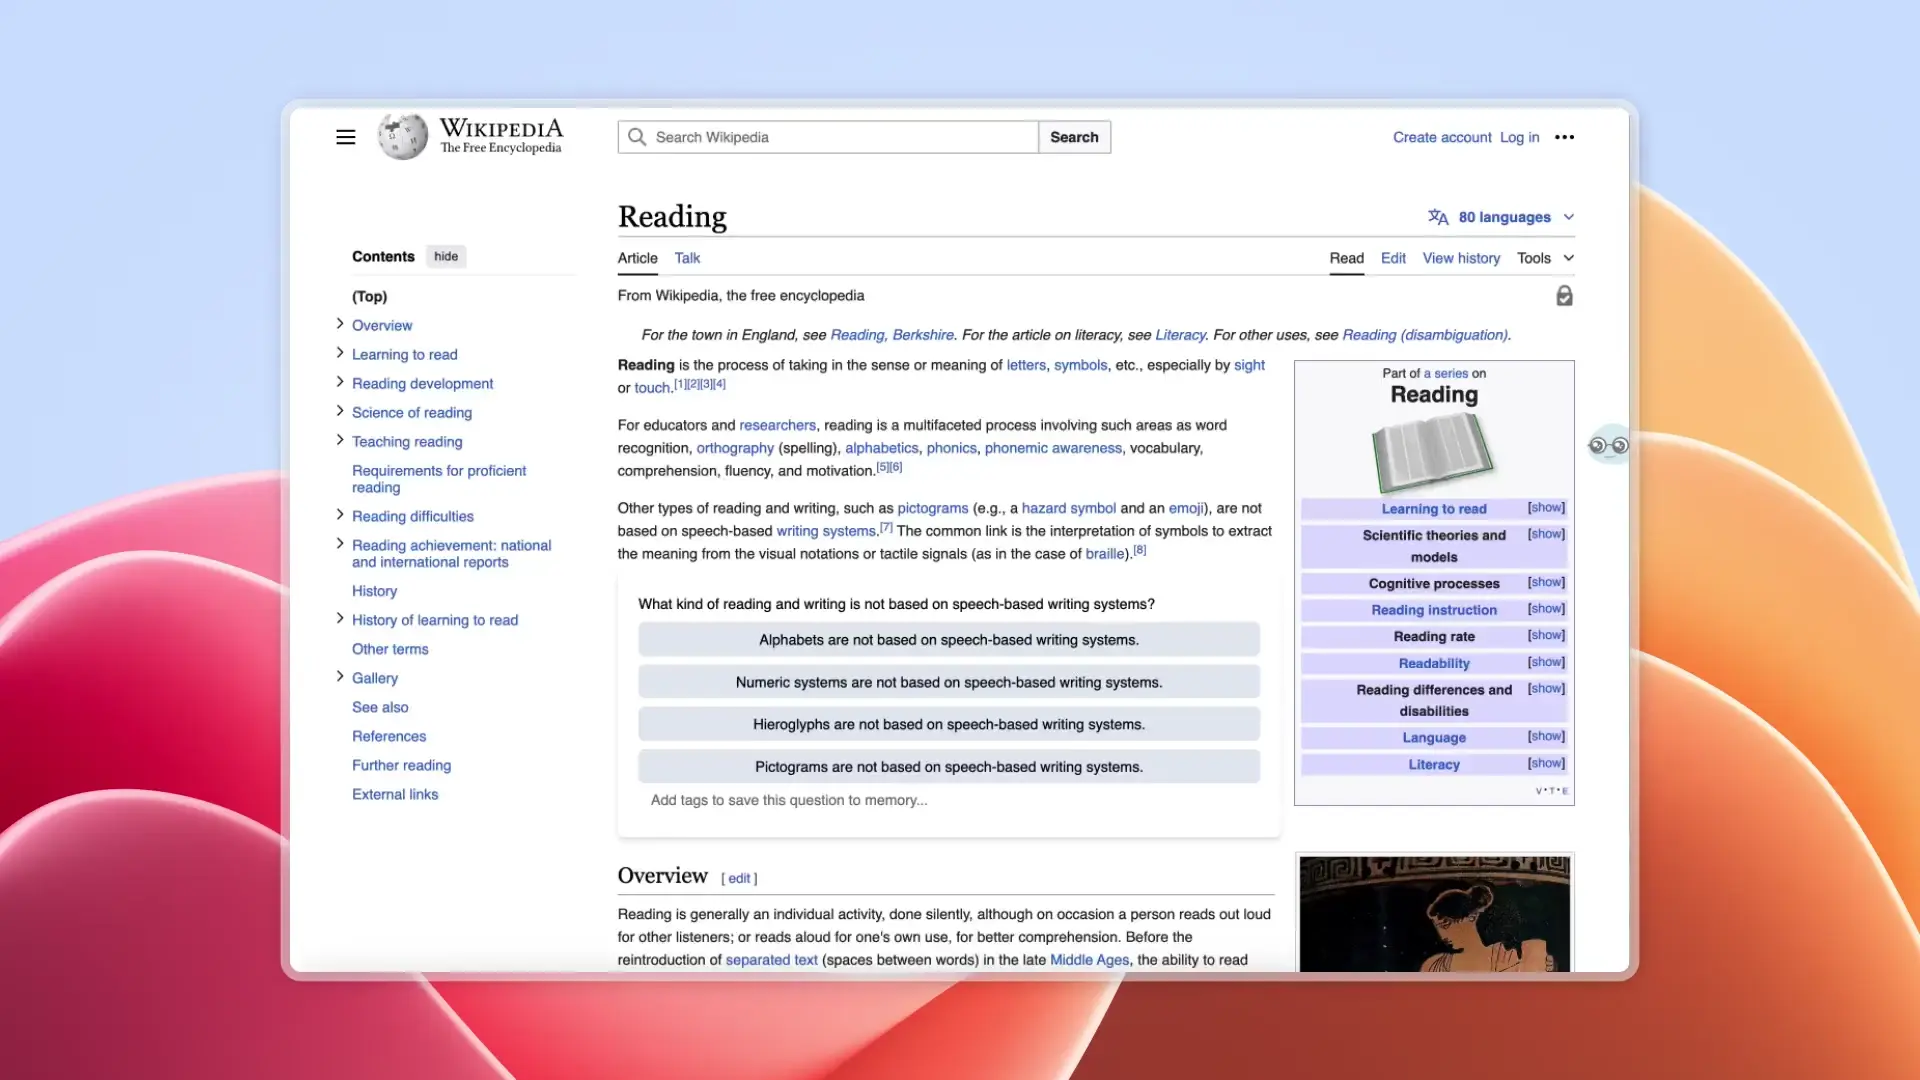Click the Create account link
This screenshot has height=1080, width=1920.
[x=1442, y=137]
